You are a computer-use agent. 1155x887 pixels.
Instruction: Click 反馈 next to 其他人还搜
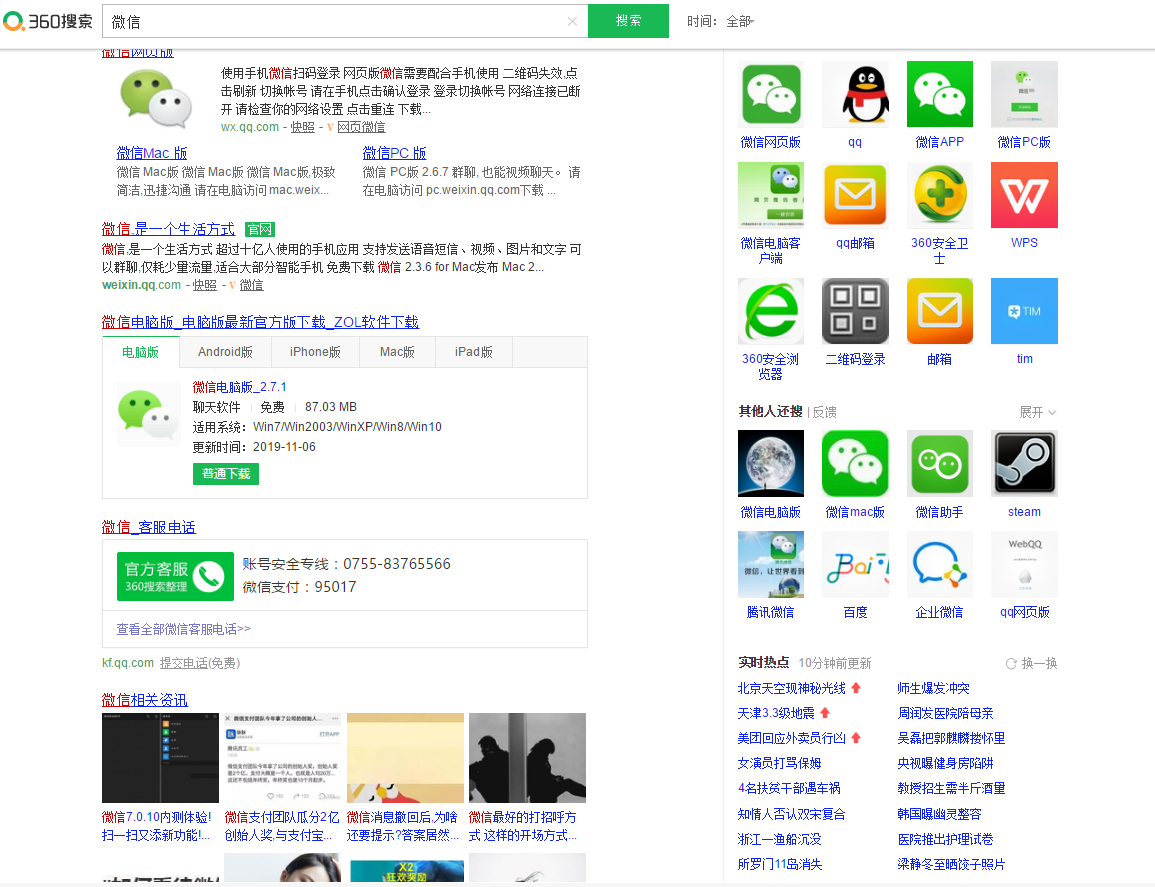pos(824,412)
